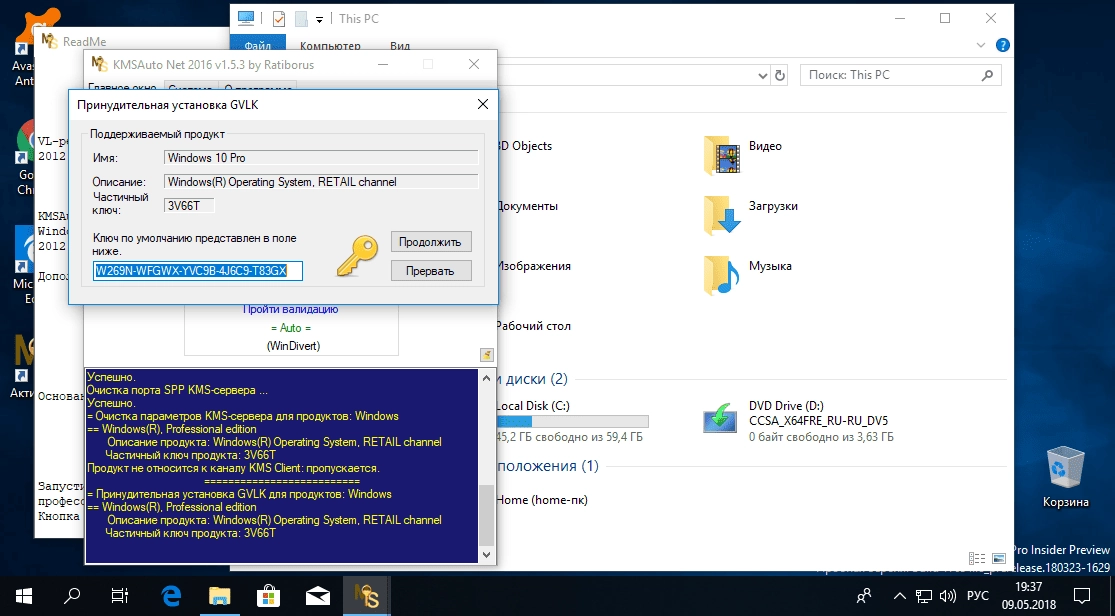This screenshot has width=1115, height=616.
Task: Click the taskbar Search magnifier icon
Action: coord(72,596)
